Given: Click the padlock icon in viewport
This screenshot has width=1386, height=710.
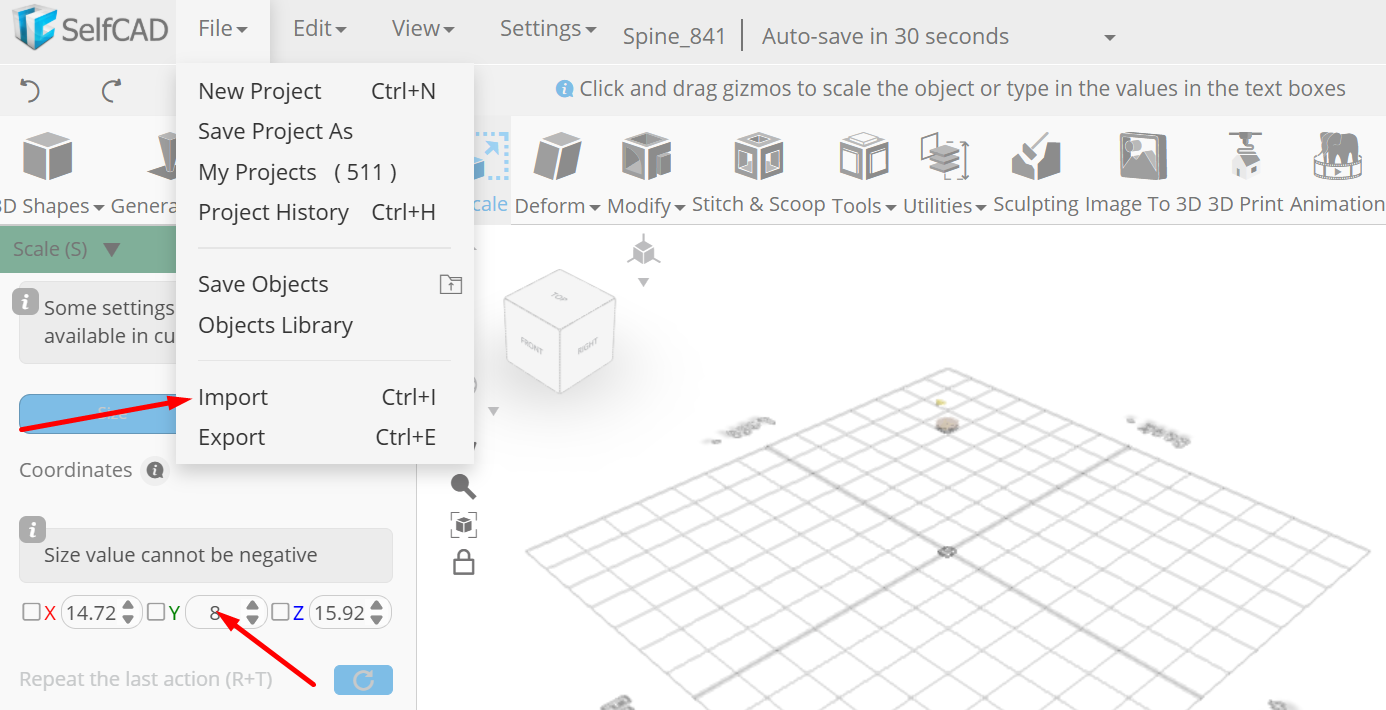Looking at the screenshot, I should point(463,563).
